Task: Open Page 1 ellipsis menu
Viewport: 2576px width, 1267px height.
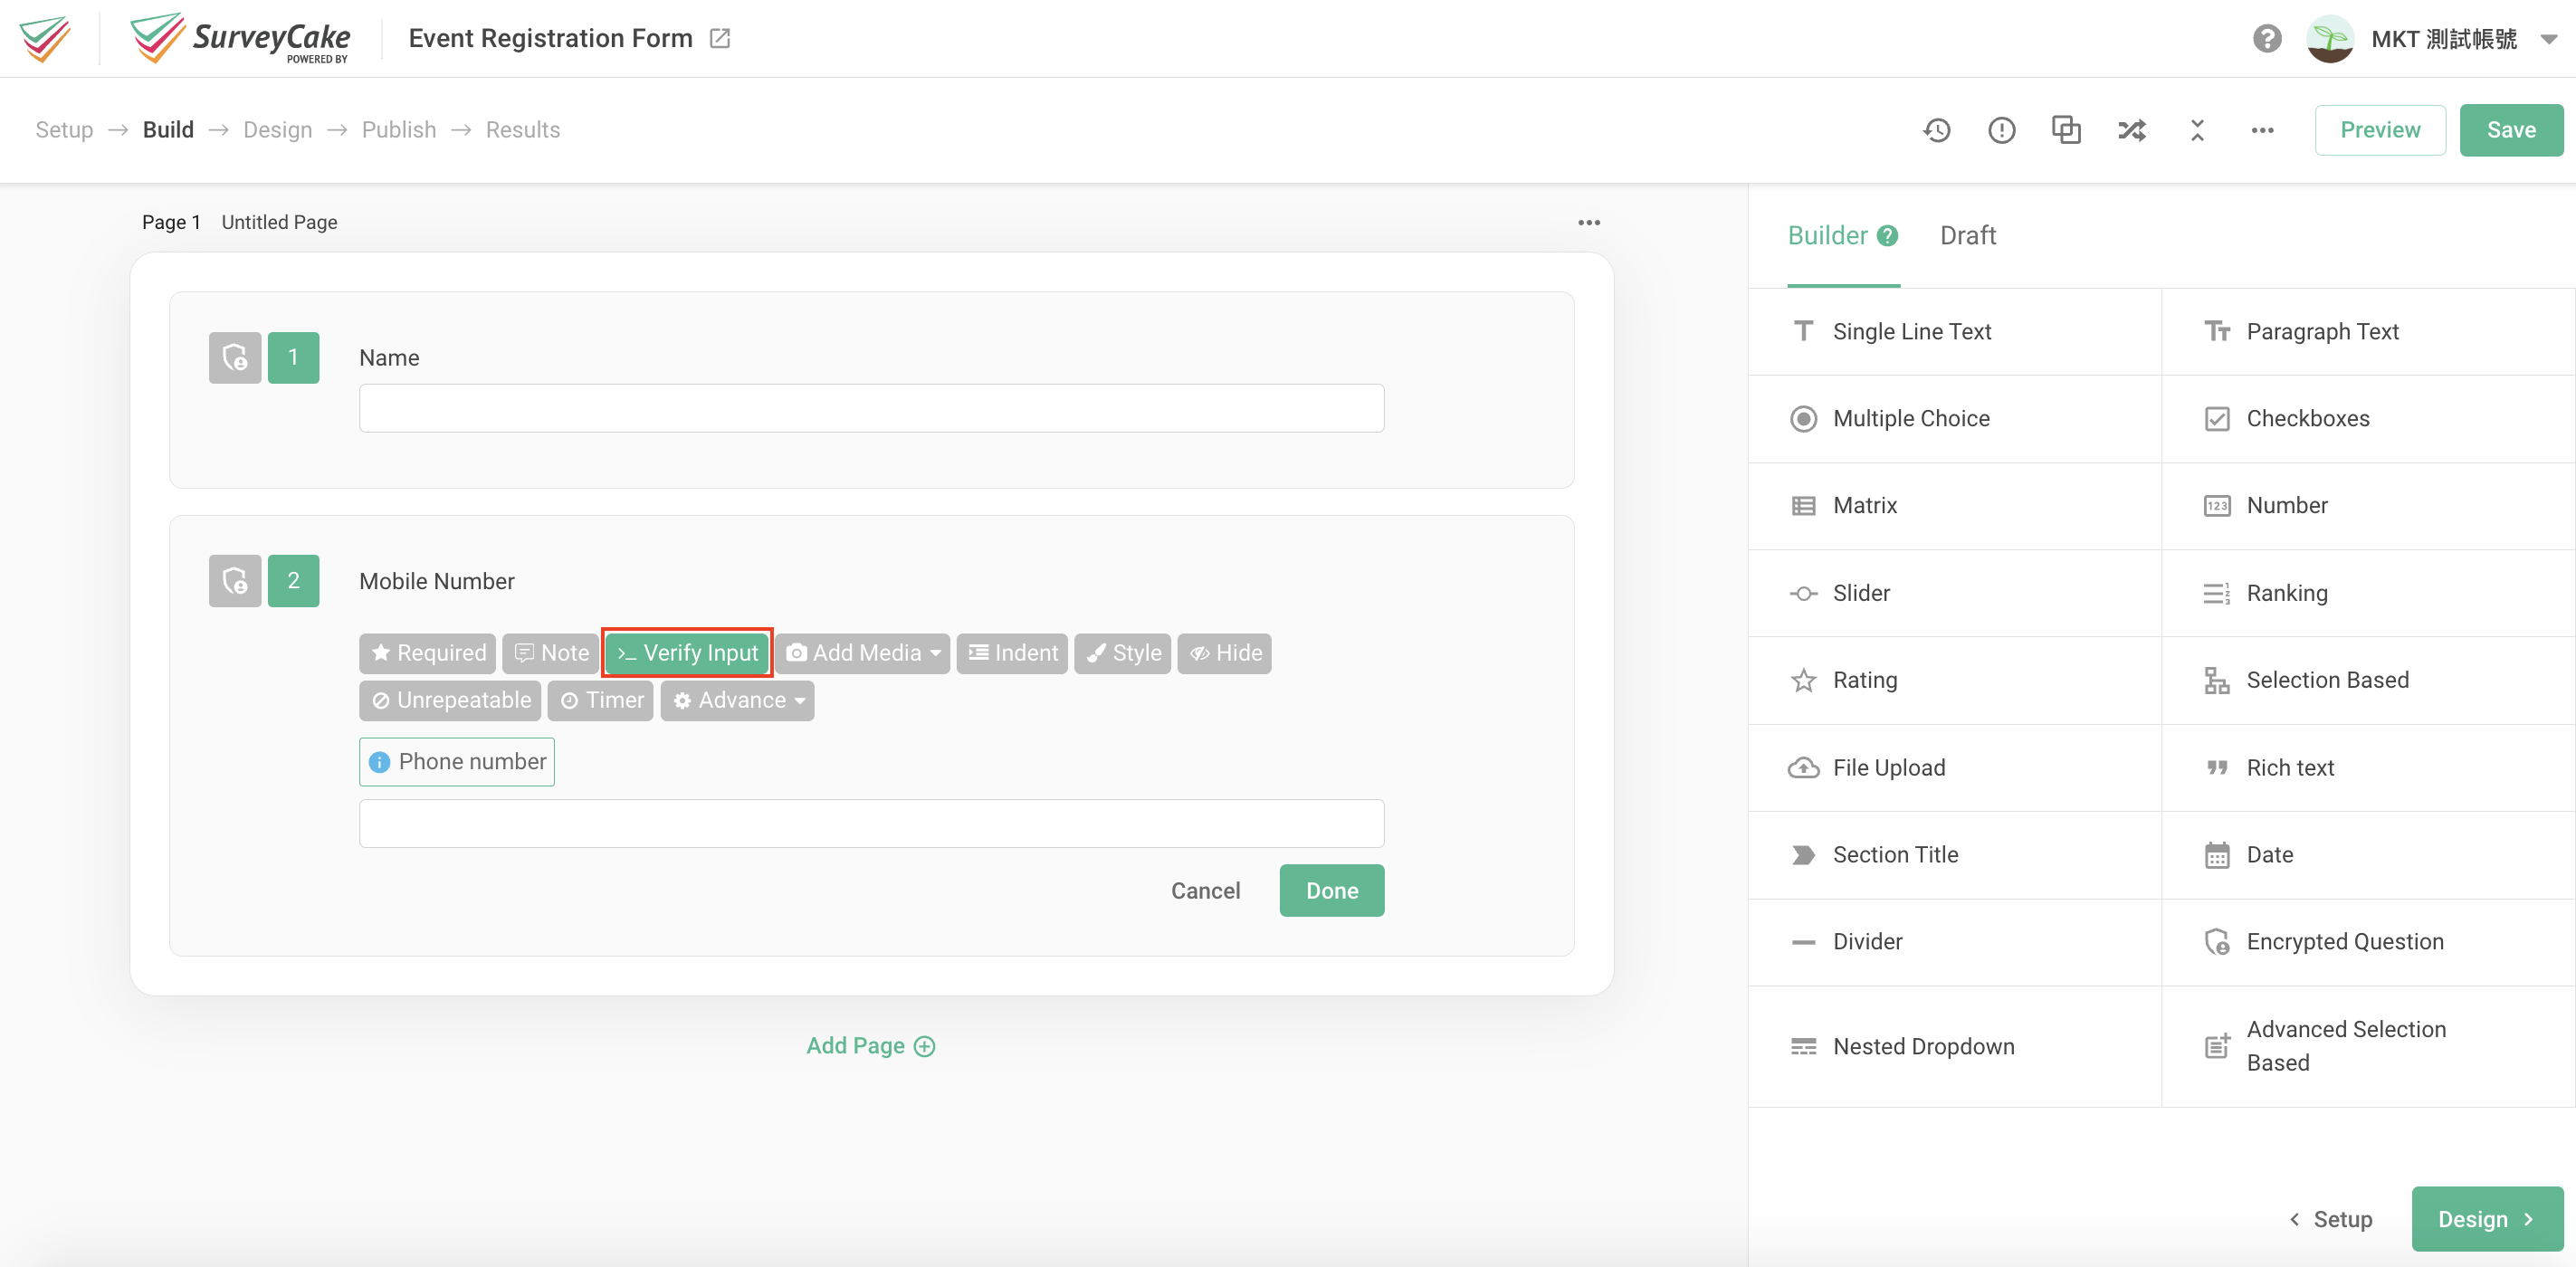Action: tap(1588, 222)
